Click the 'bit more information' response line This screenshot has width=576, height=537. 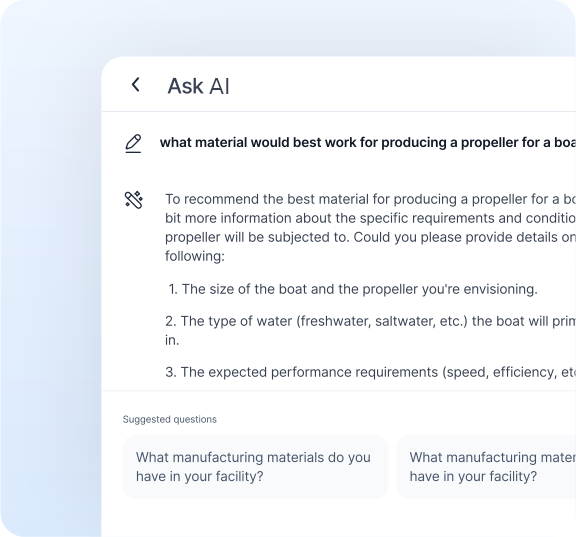pyautogui.click(x=370, y=218)
